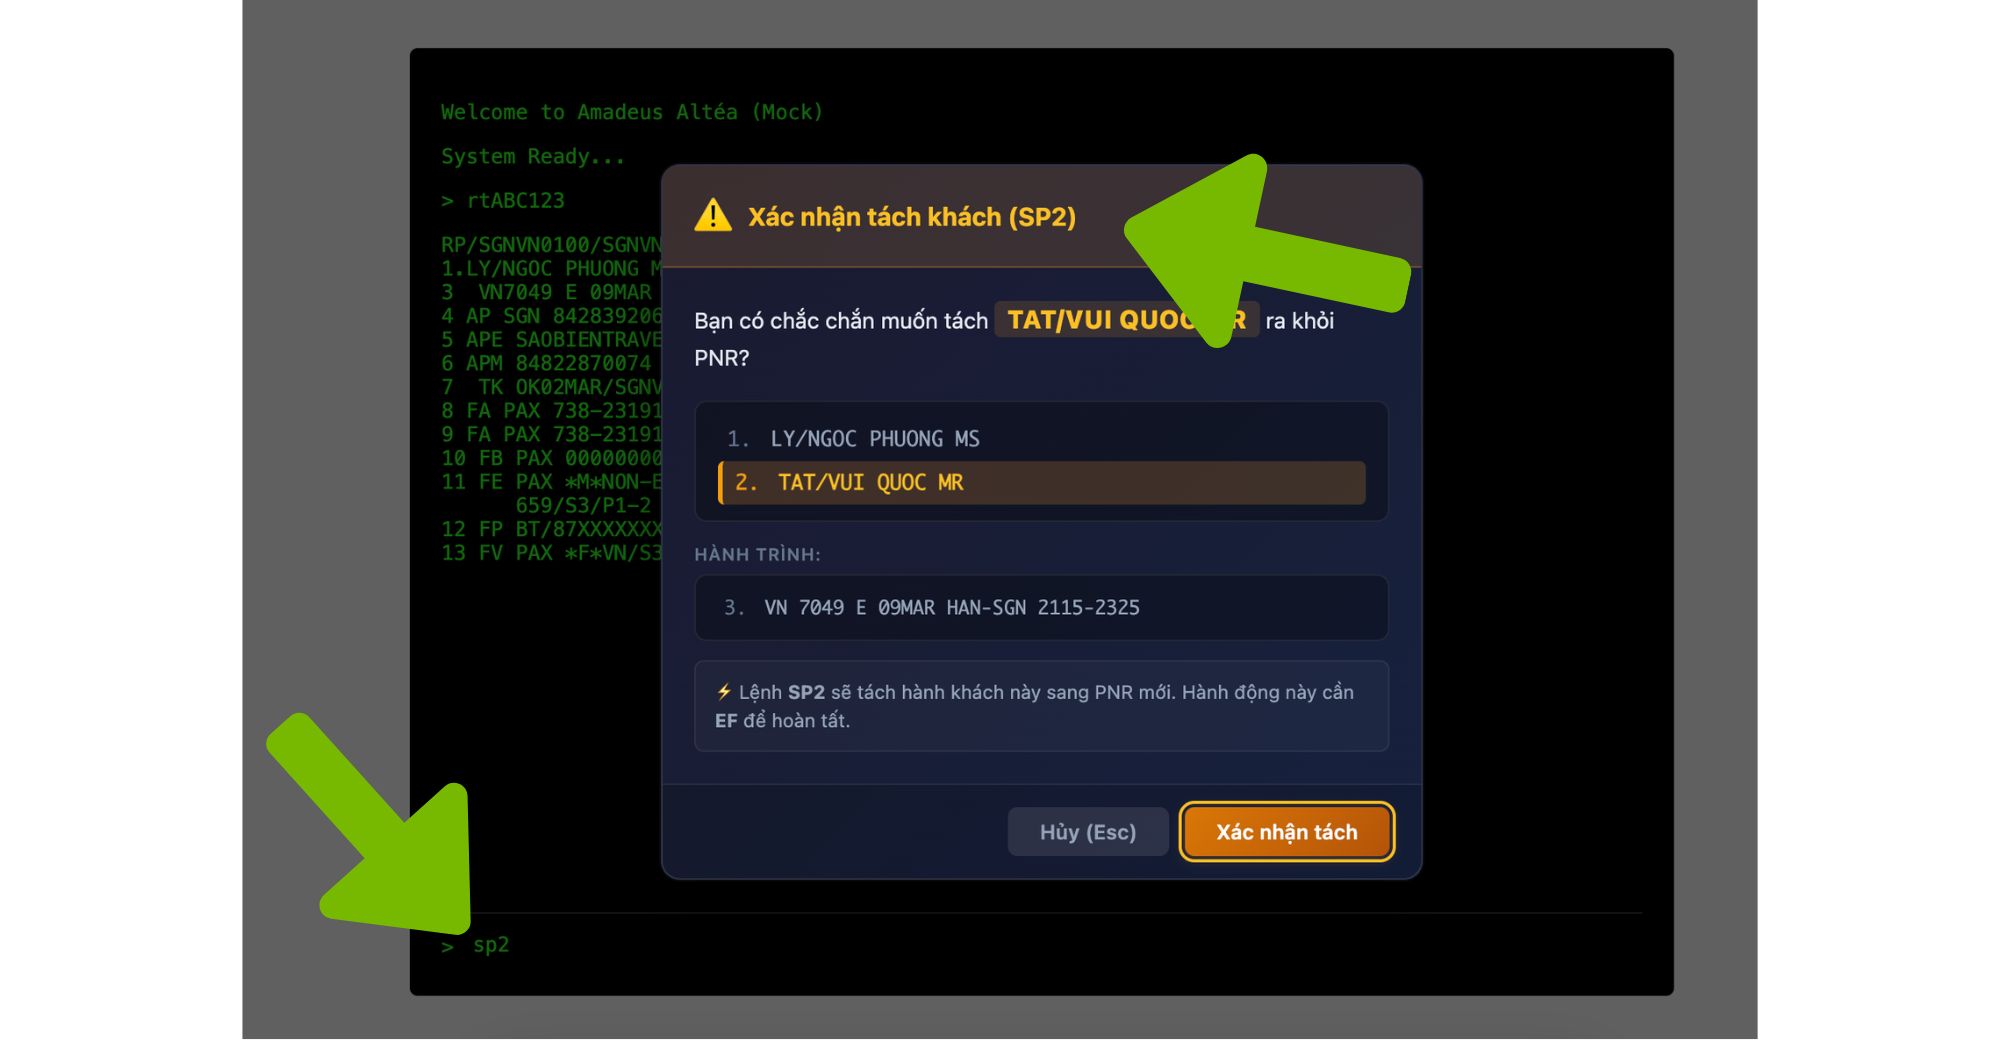The image size is (2000, 1040).
Task: Select passenger 1 LY/NGOC PHUONG MS in the dialog
Action: pos(874,439)
